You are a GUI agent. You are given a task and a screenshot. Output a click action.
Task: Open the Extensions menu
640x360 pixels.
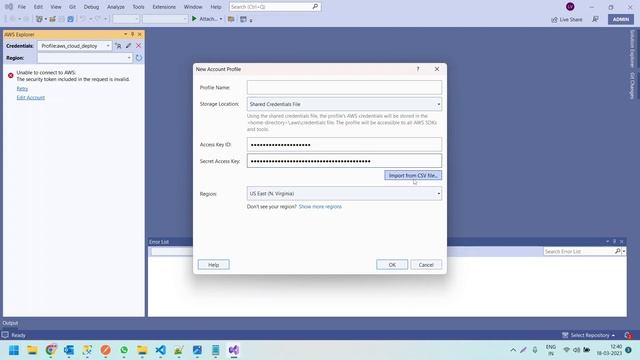click(164, 7)
